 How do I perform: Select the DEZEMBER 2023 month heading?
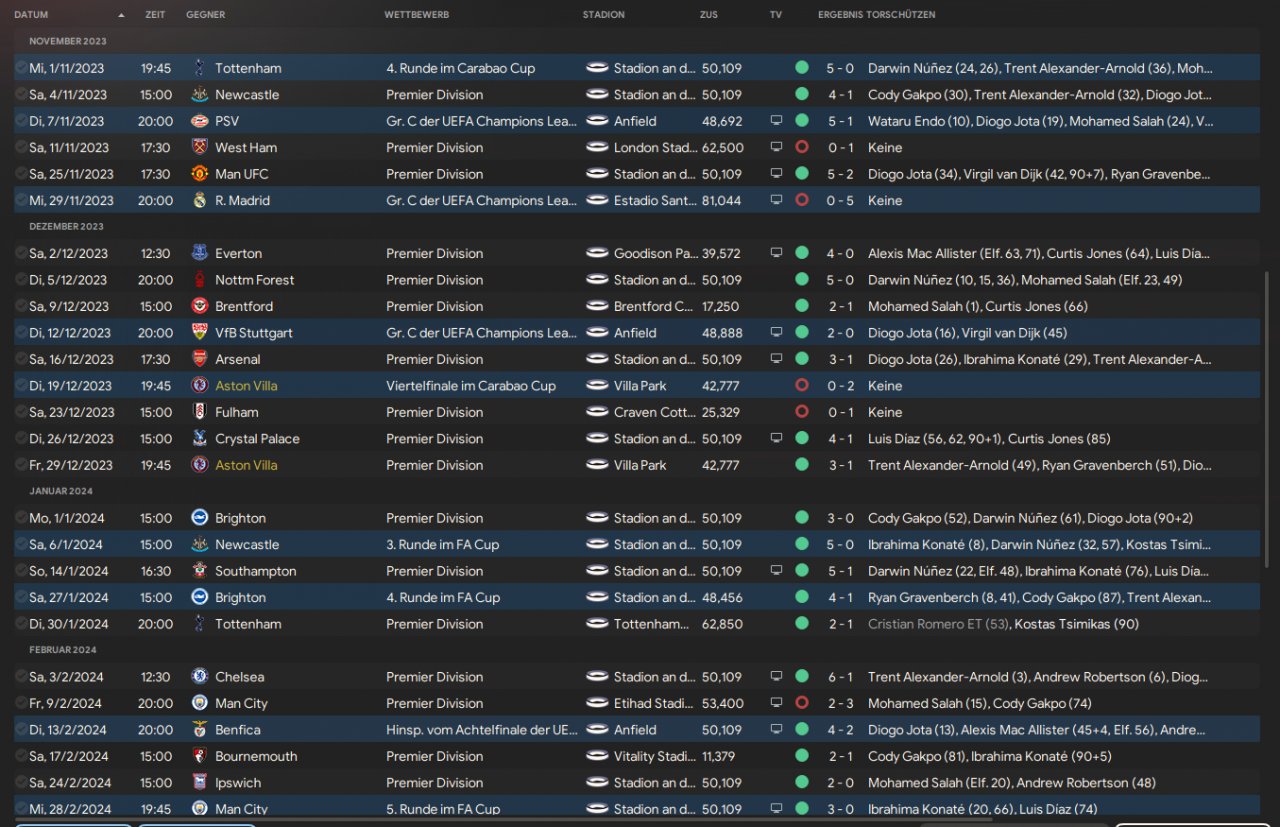(67, 226)
